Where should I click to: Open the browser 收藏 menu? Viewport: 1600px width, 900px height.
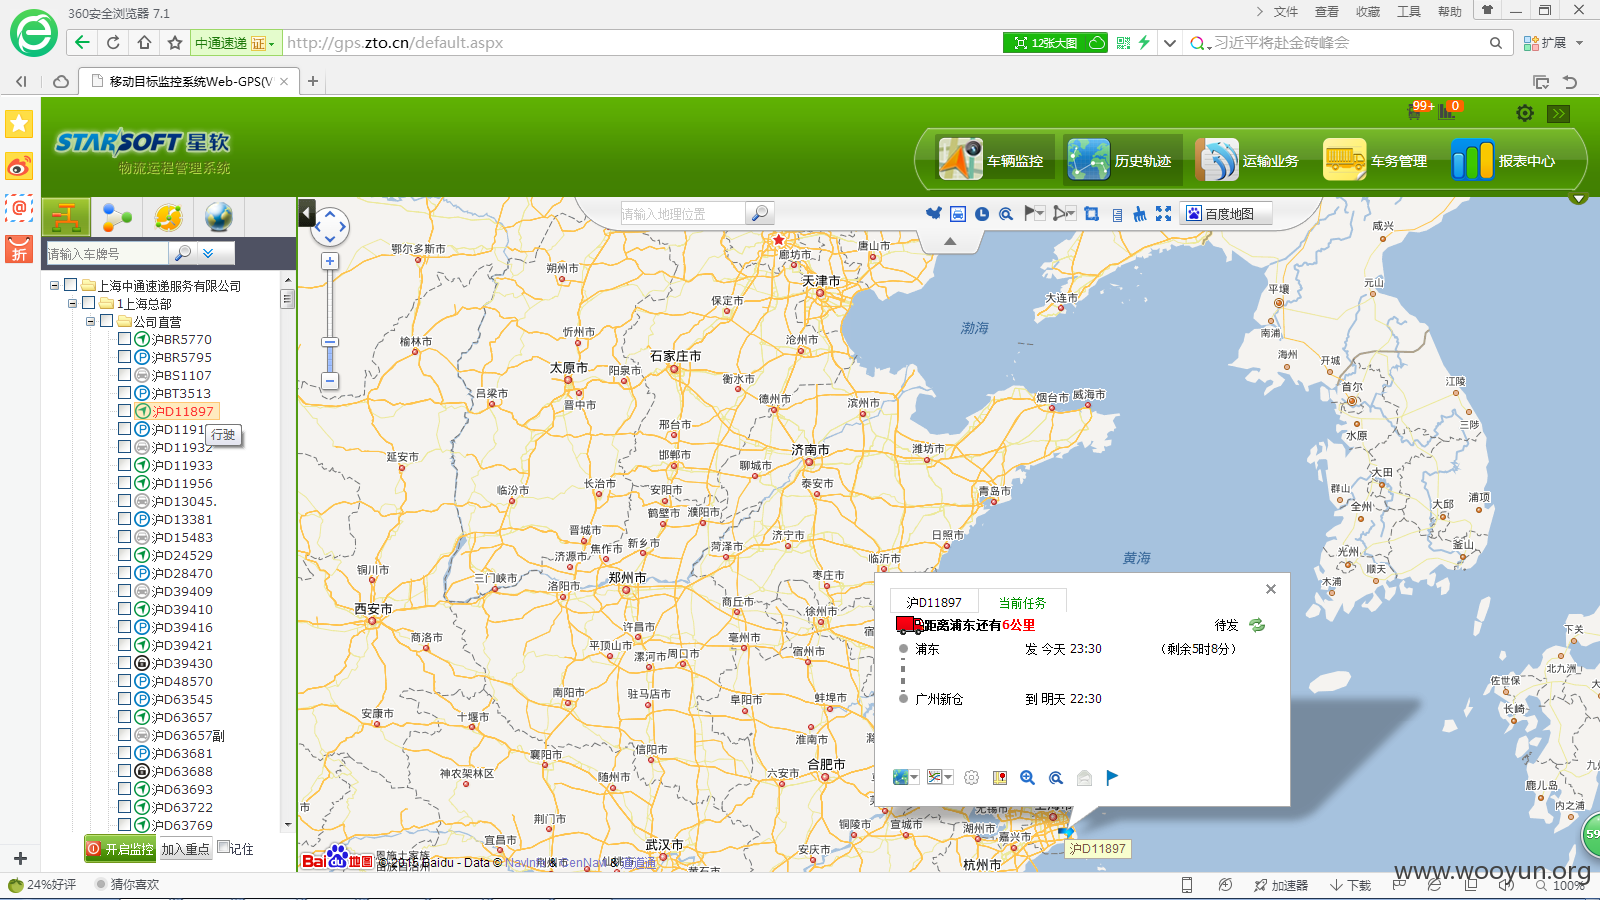tap(1367, 12)
